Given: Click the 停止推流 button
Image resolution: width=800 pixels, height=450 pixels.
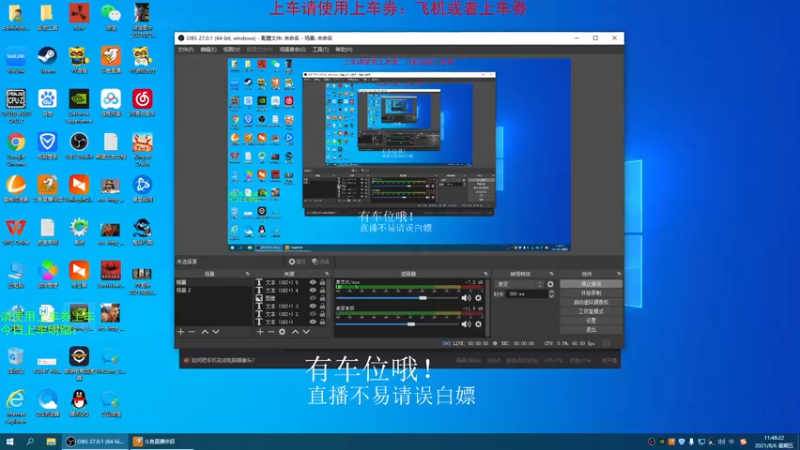Looking at the screenshot, I should (591, 284).
